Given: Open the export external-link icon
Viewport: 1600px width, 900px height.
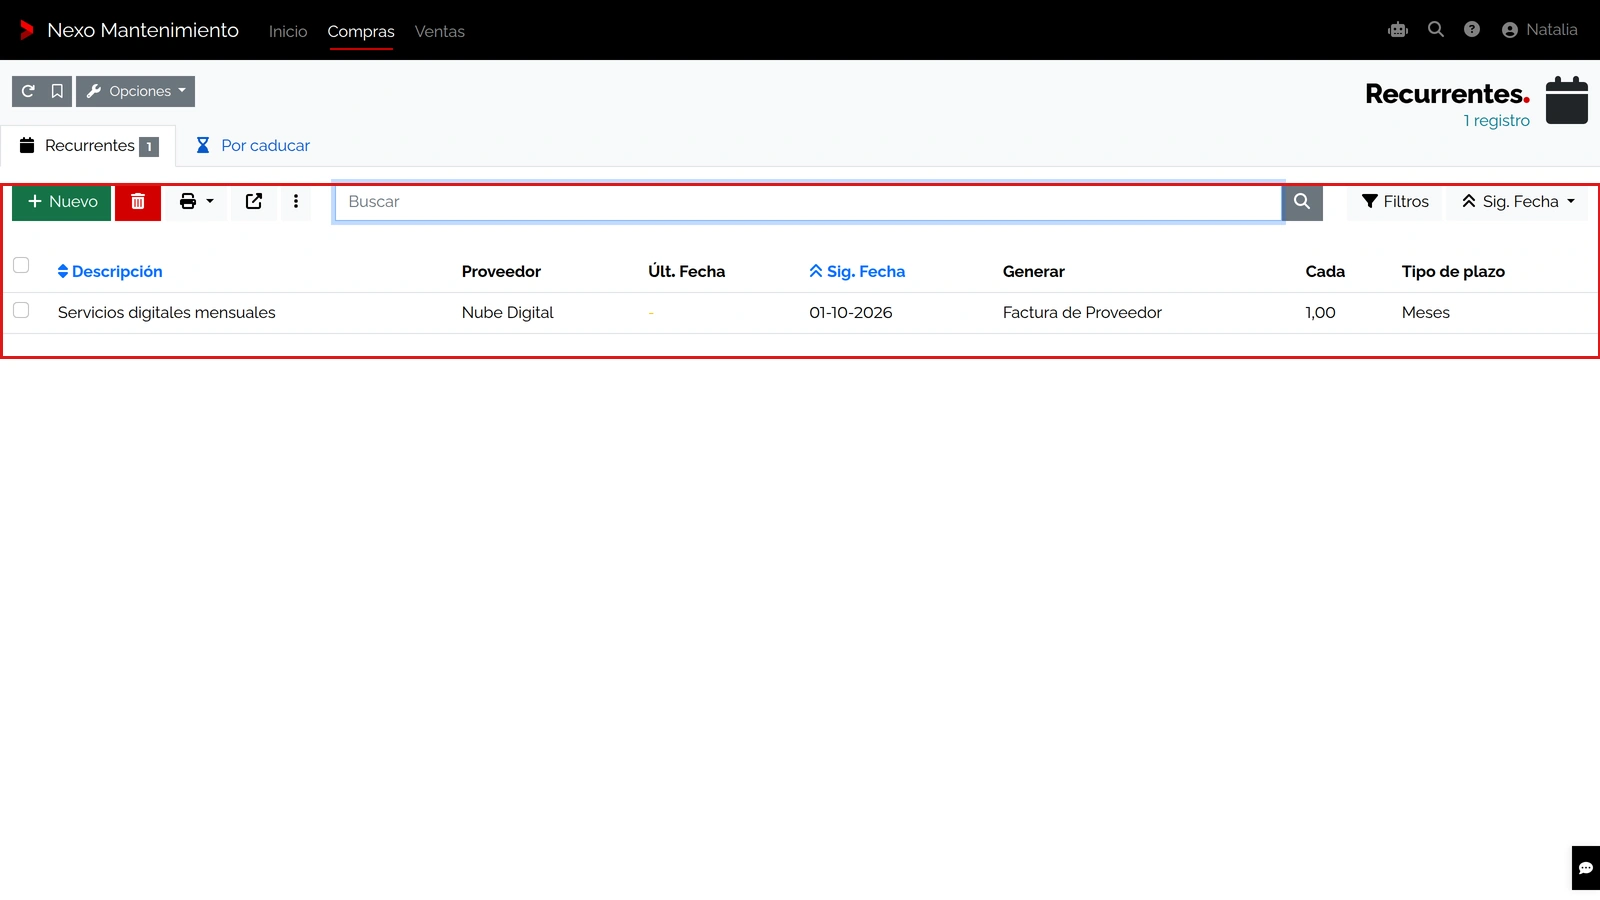Looking at the screenshot, I should coord(254,202).
